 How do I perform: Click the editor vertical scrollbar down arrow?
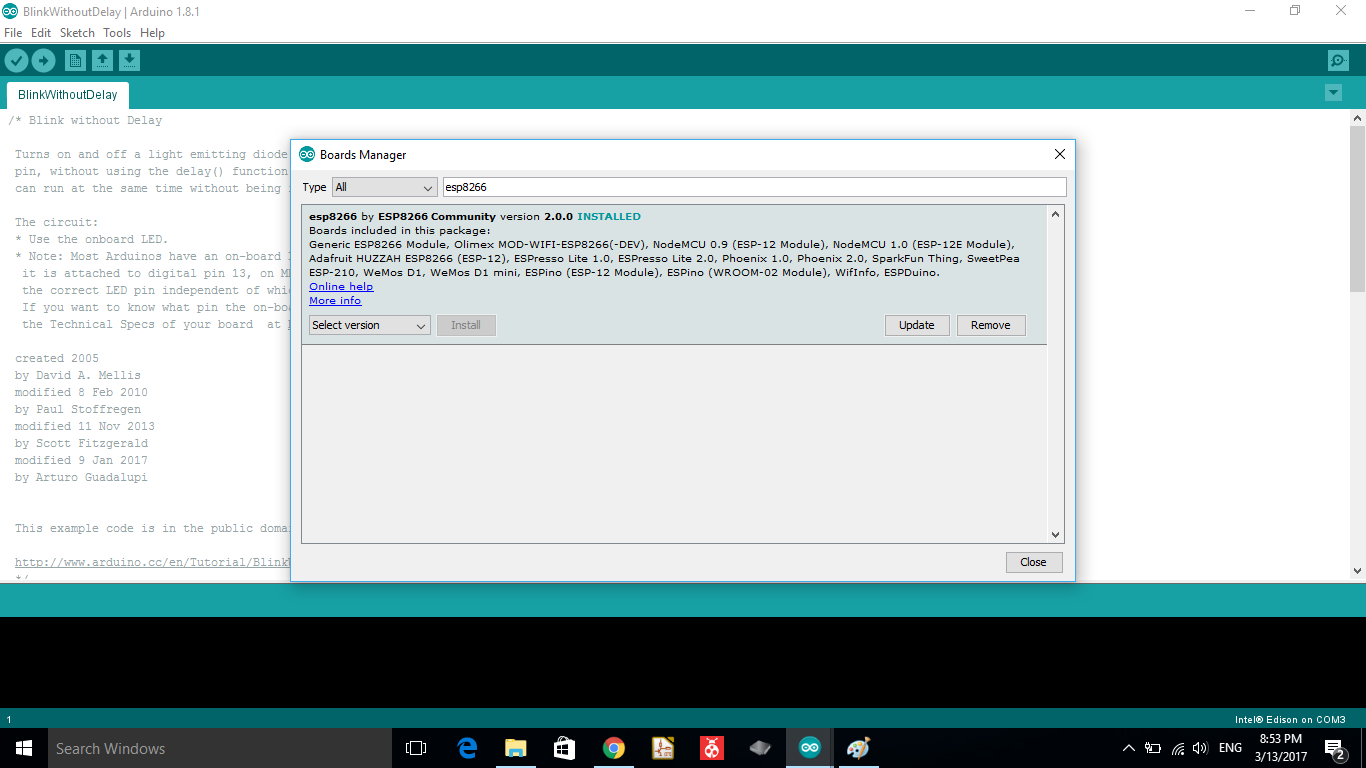[1357, 571]
